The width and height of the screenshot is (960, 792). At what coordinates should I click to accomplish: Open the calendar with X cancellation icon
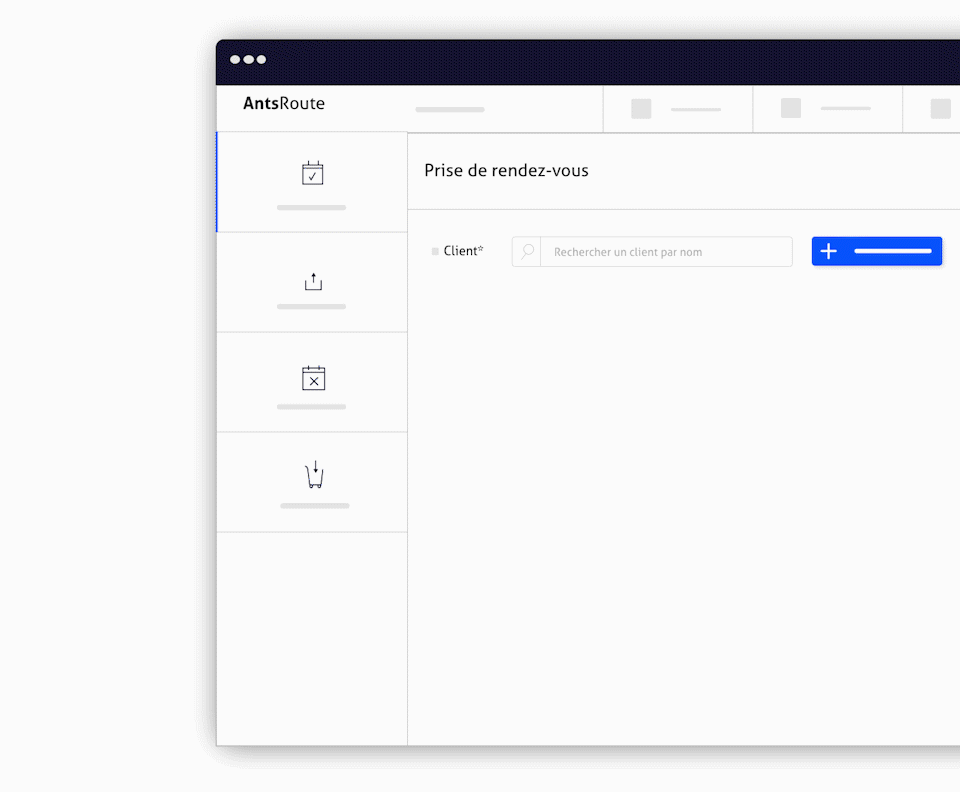point(313,378)
